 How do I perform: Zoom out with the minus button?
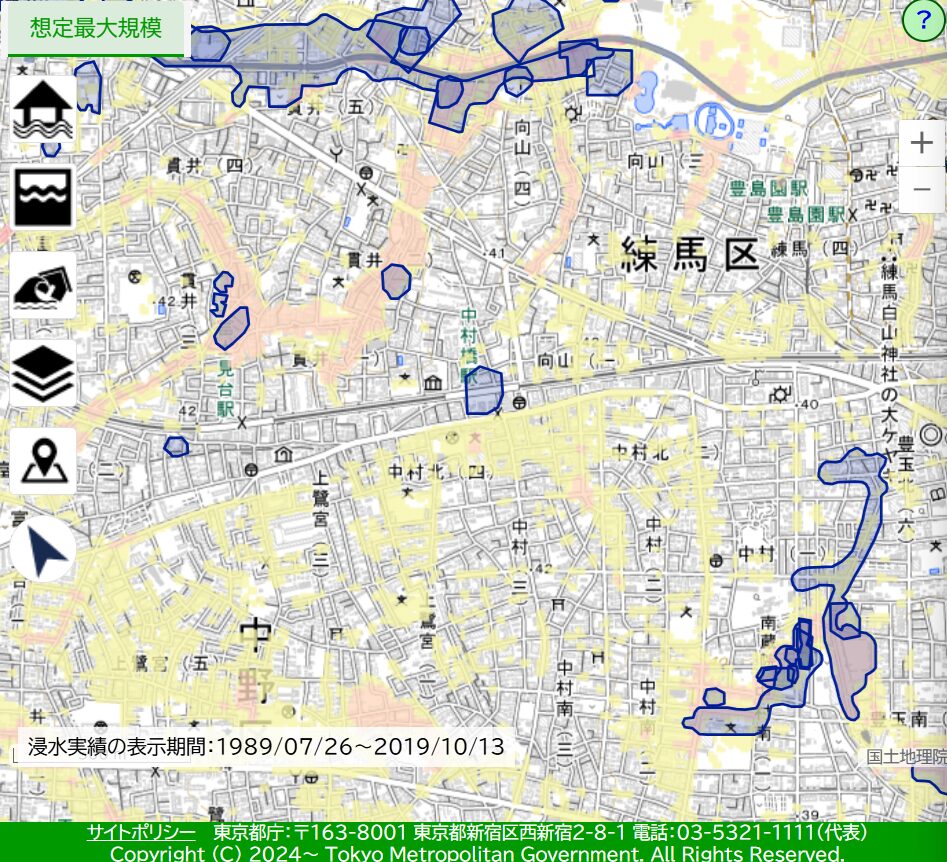tap(921, 189)
